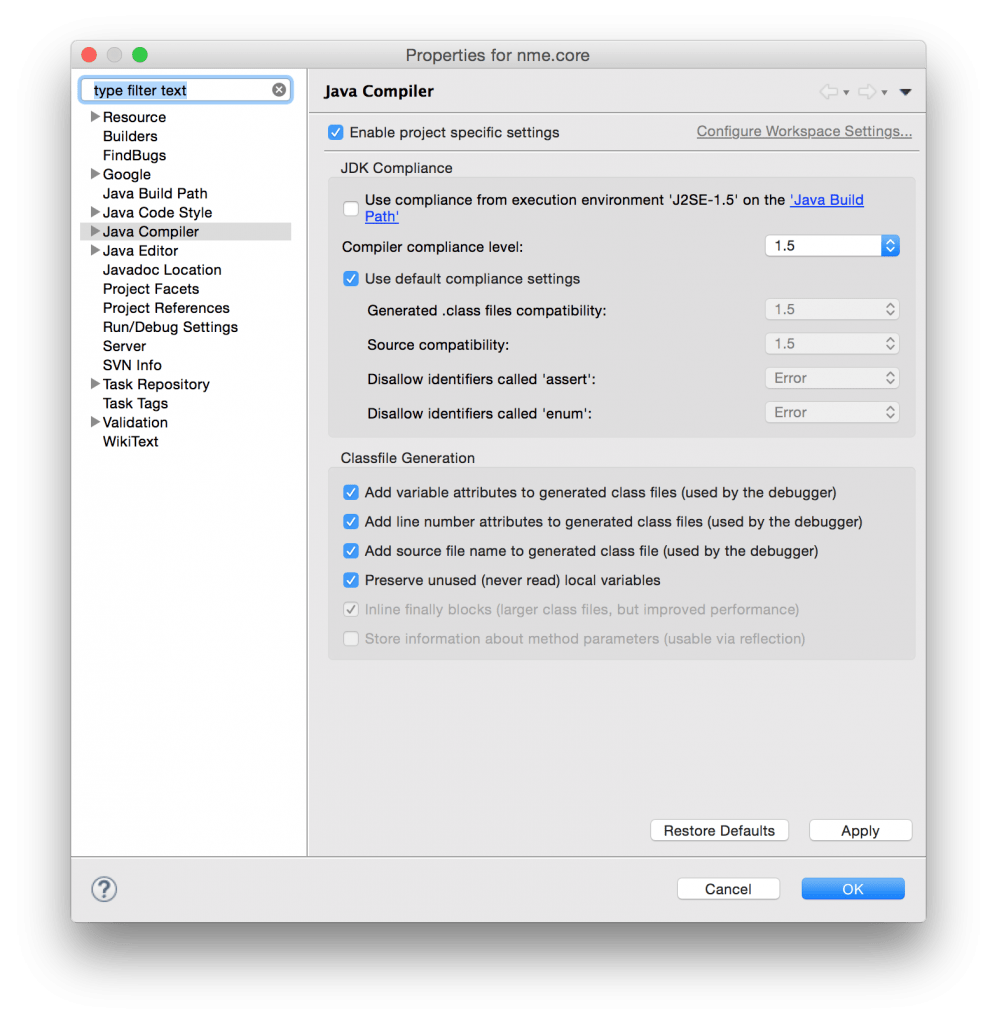The width and height of the screenshot is (997, 1024).
Task: Open the Run/Debug Settings page
Action: (x=170, y=327)
